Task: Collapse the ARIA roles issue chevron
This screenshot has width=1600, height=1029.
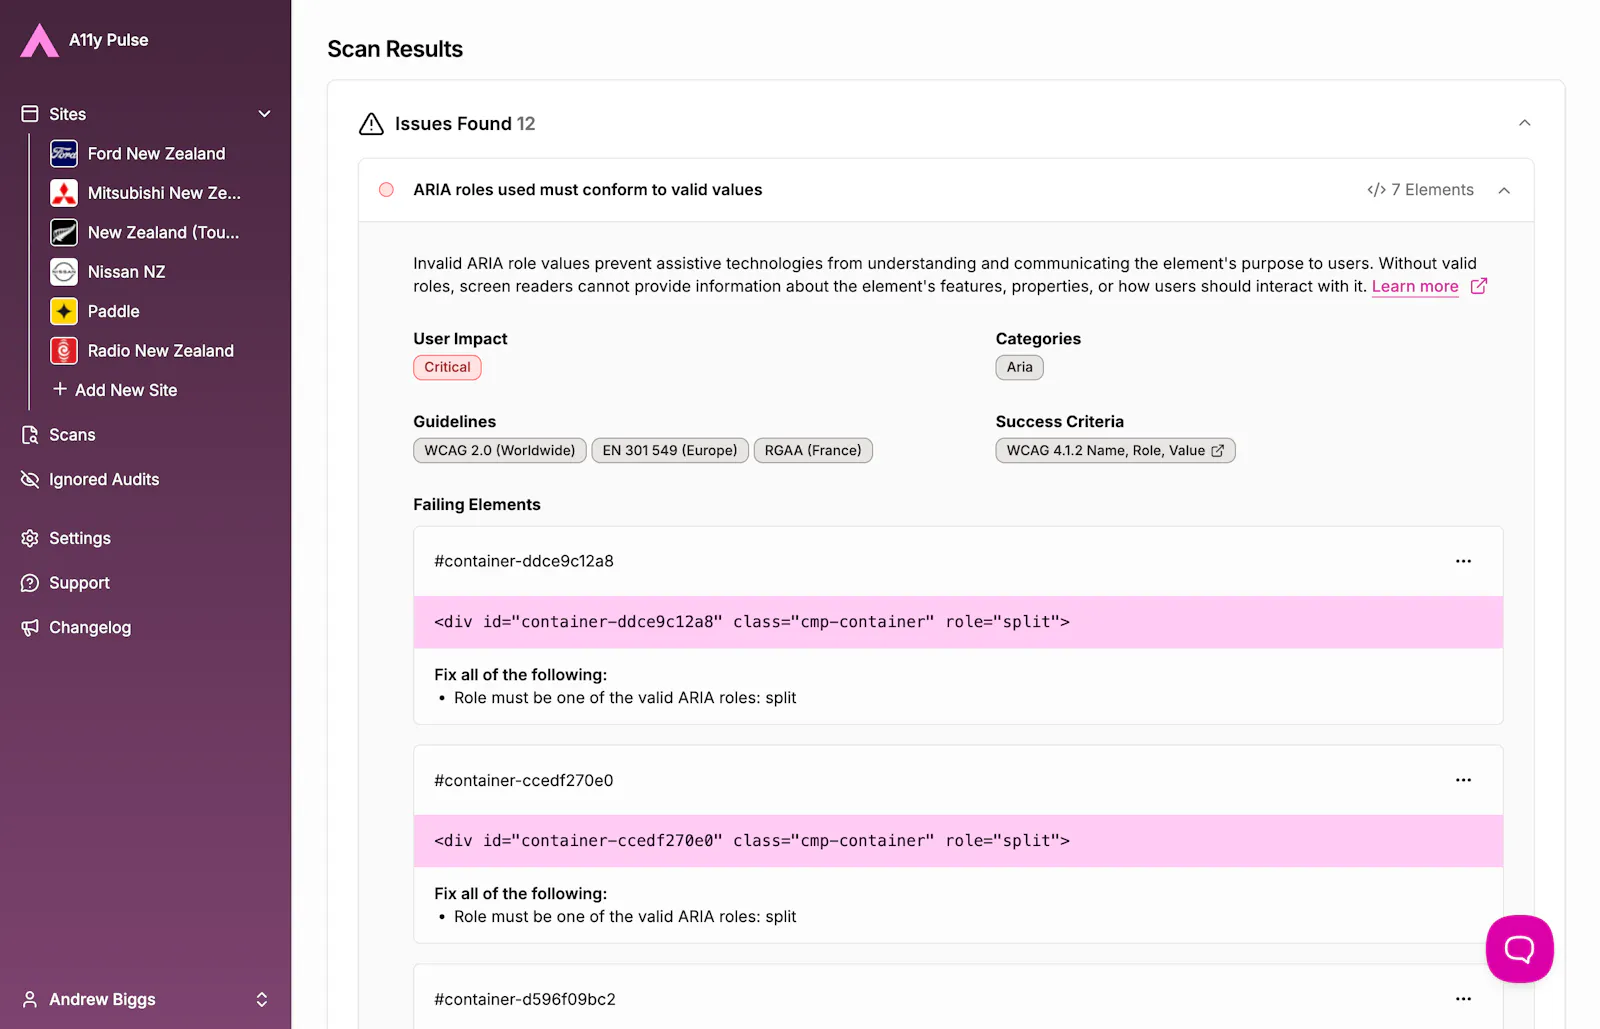Action: click(1504, 190)
